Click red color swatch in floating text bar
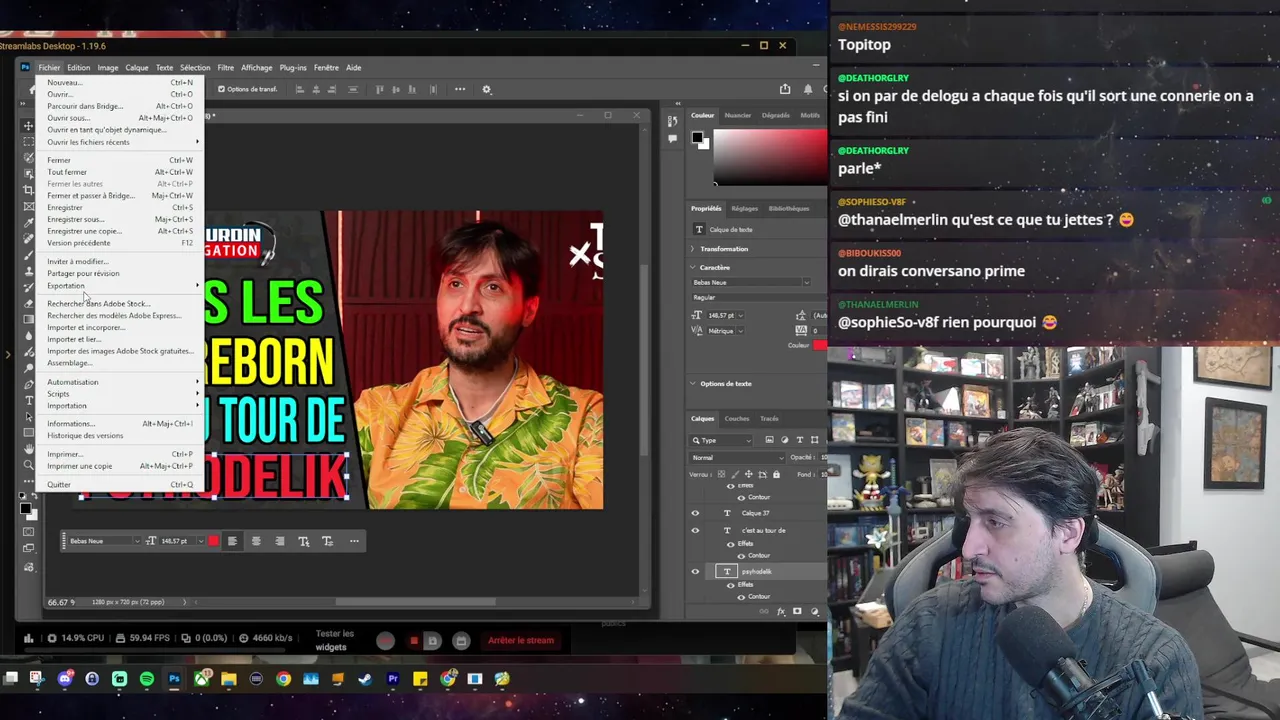Screen dimensions: 1280x720 213,541
